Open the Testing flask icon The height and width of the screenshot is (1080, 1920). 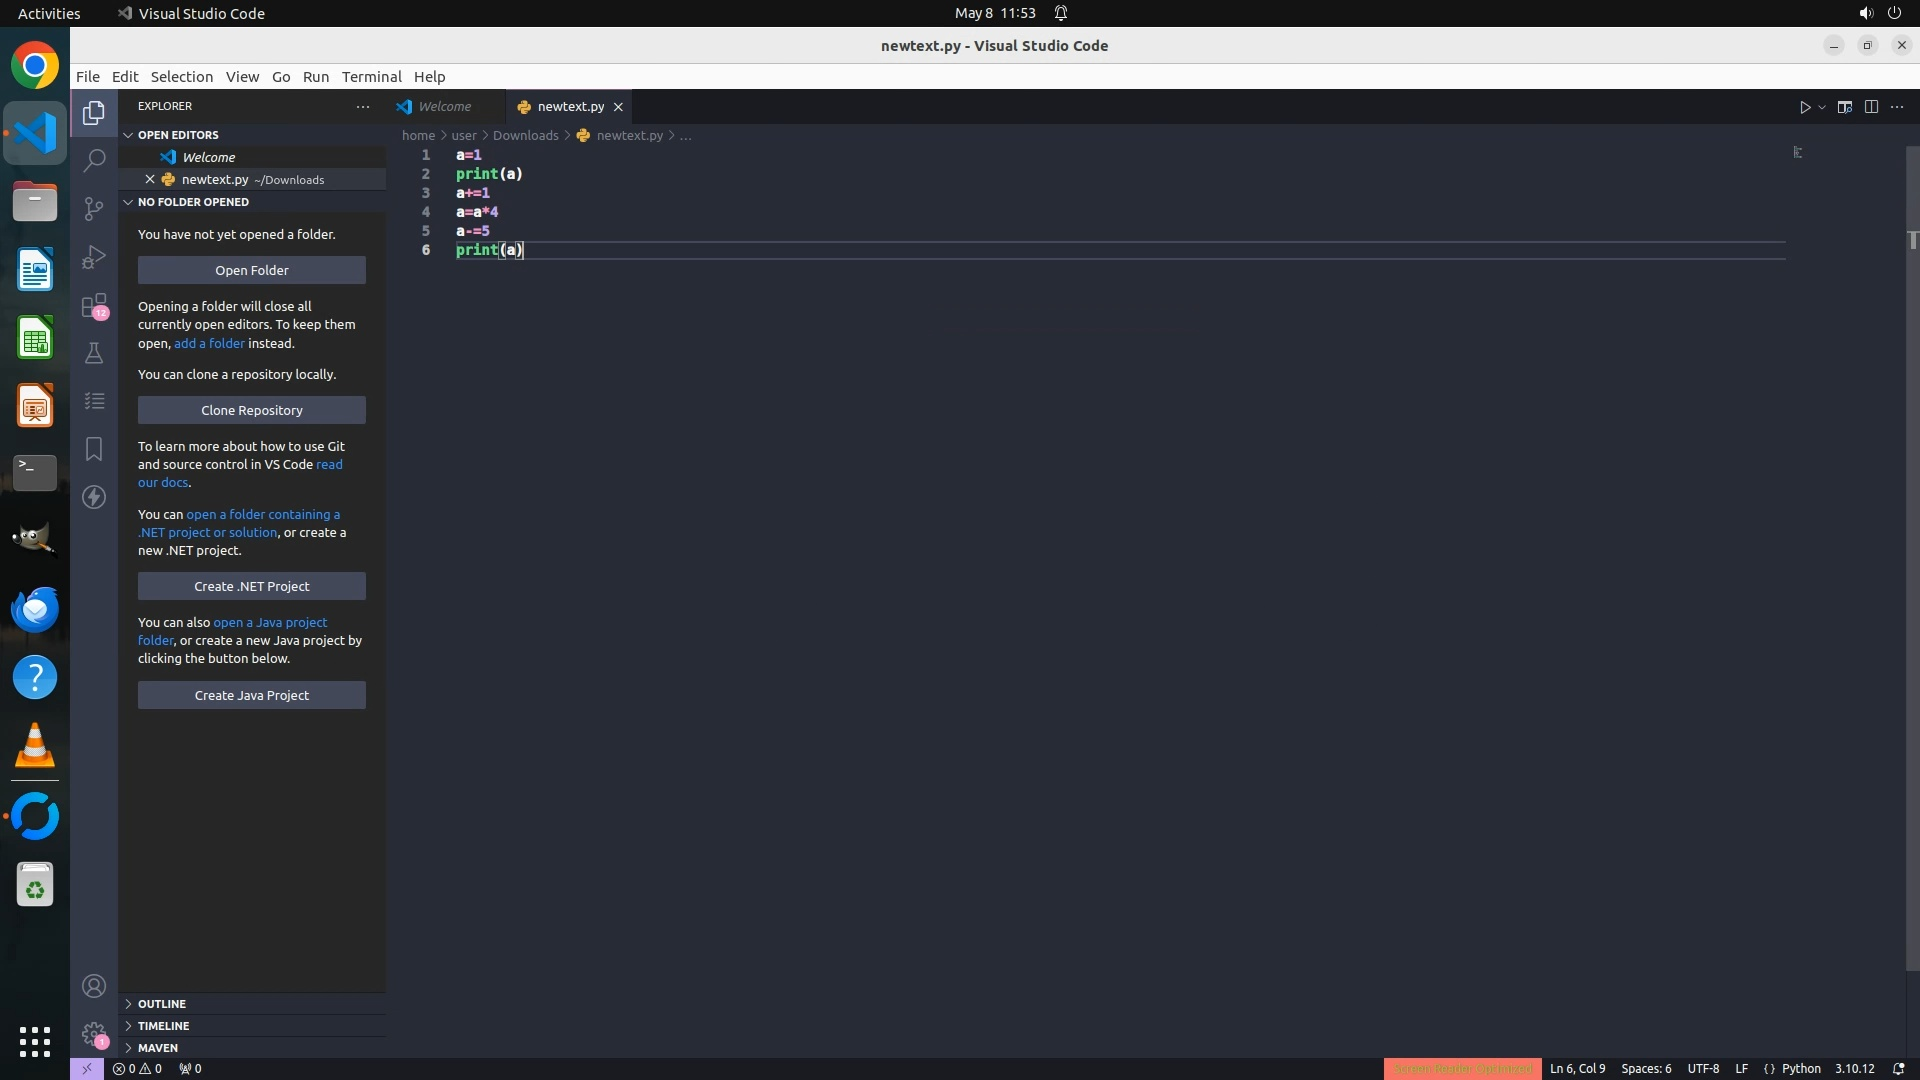[94, 353]
